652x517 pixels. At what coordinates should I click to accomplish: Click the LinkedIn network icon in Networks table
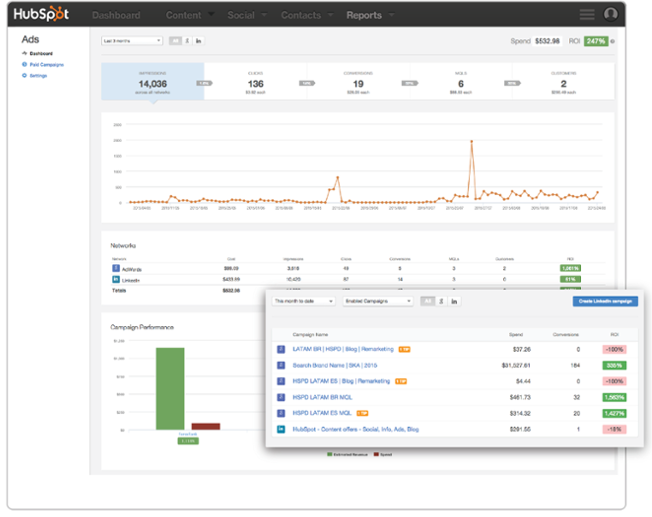[x=116, y=280]
